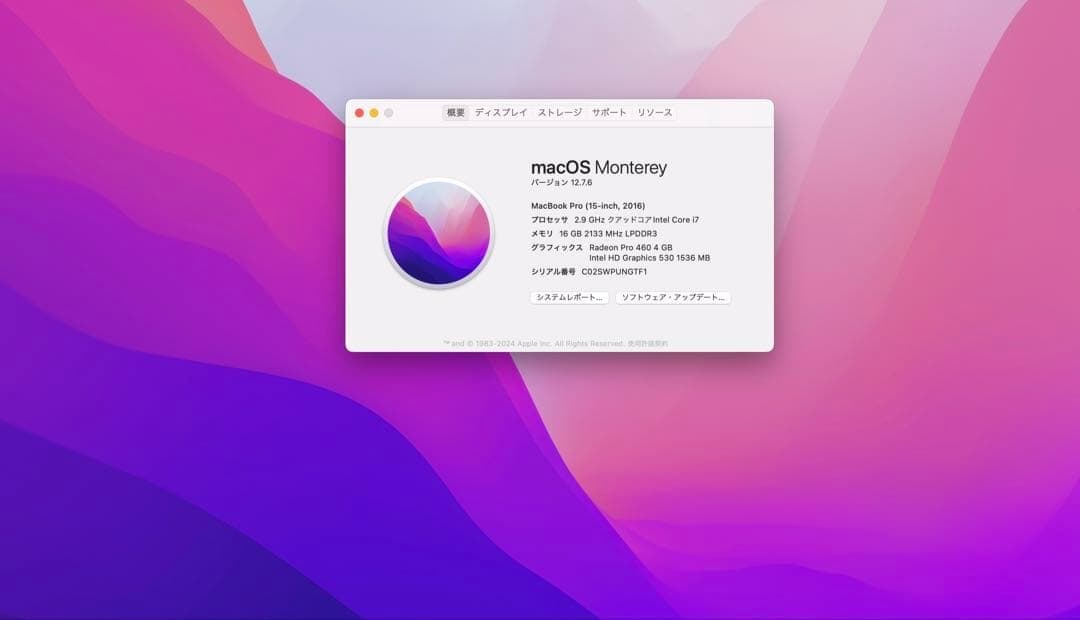Click the バージョン 12.7.6 version text
Viewport: 1080px width, 620px height.
coord(564,182)
